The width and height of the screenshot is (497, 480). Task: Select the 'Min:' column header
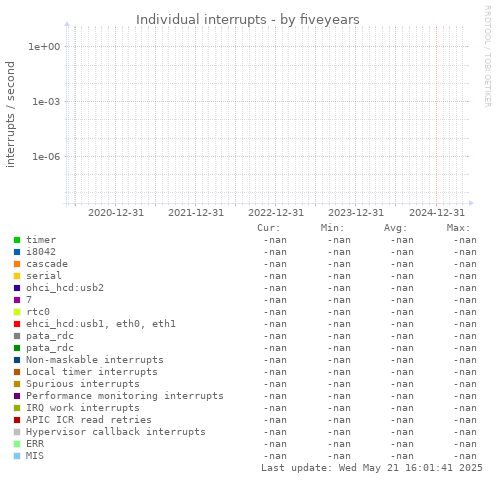332,228
